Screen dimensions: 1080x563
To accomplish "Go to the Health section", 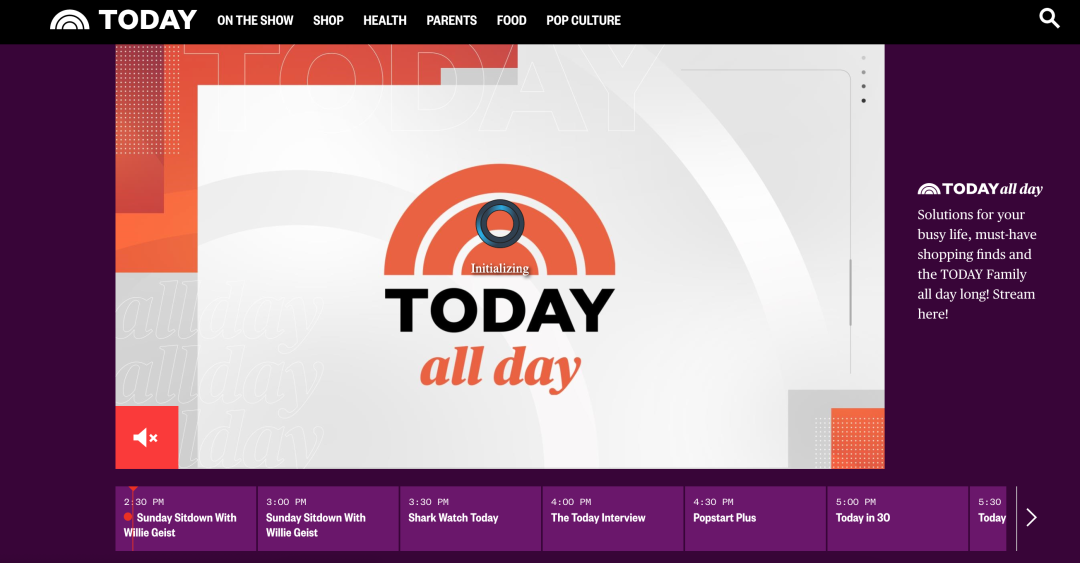I will click(385, 20).
